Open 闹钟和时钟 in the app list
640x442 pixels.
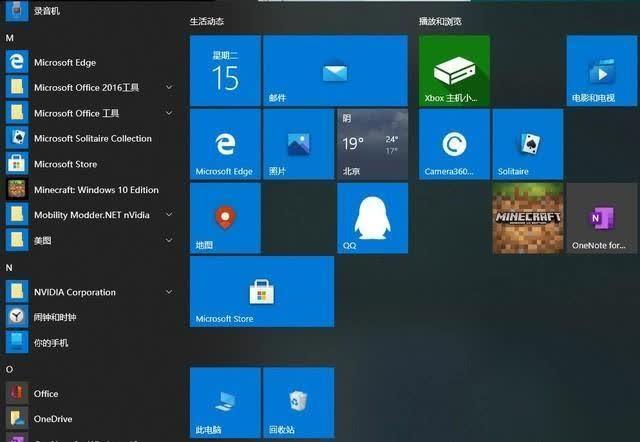(x=91, y=317)
